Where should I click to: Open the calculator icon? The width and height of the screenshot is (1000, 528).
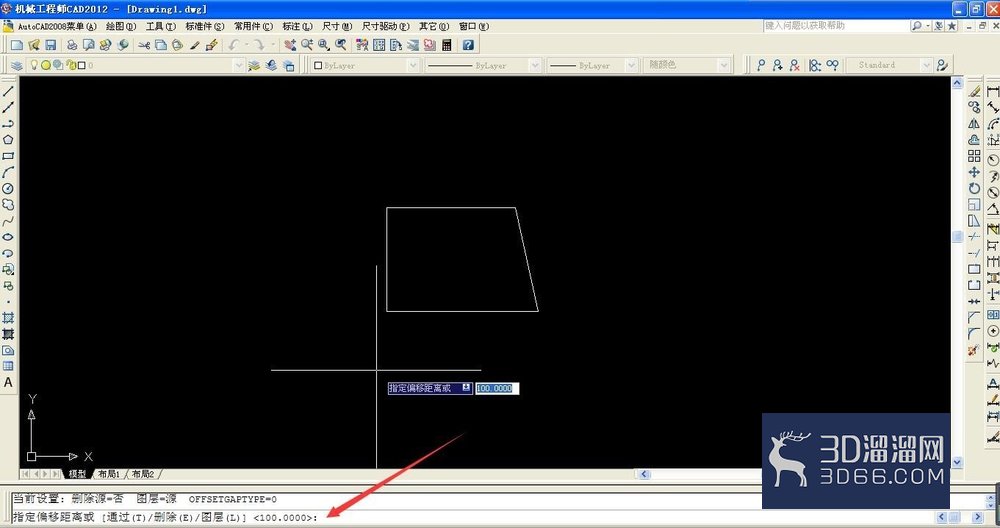[x=446, y=45]
